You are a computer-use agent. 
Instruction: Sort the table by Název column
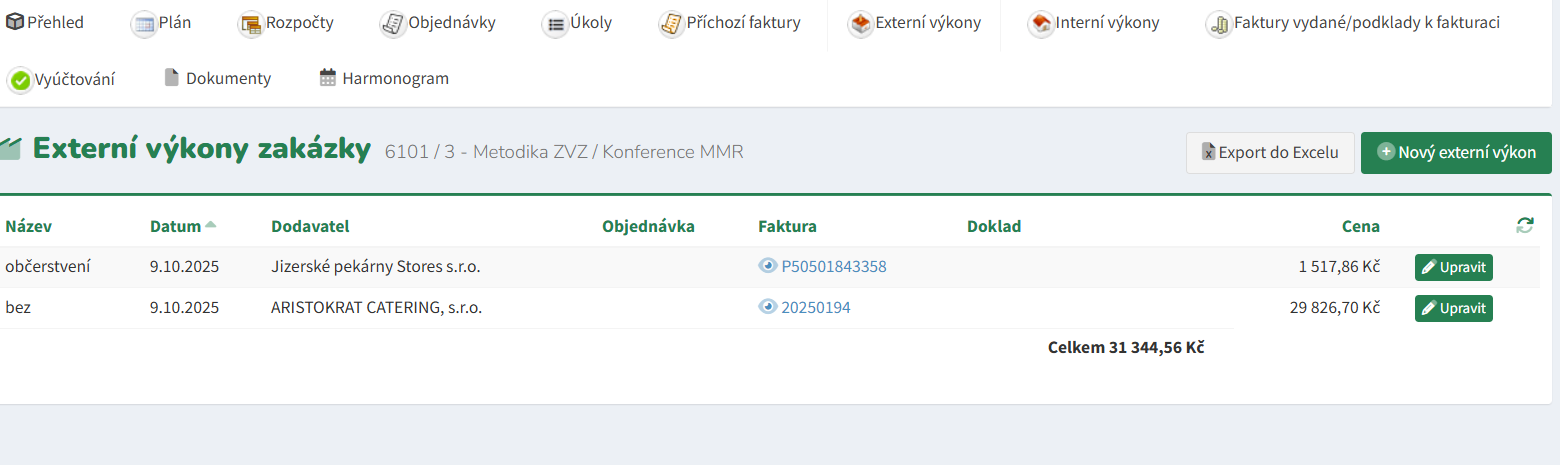[x=28, y=226]
